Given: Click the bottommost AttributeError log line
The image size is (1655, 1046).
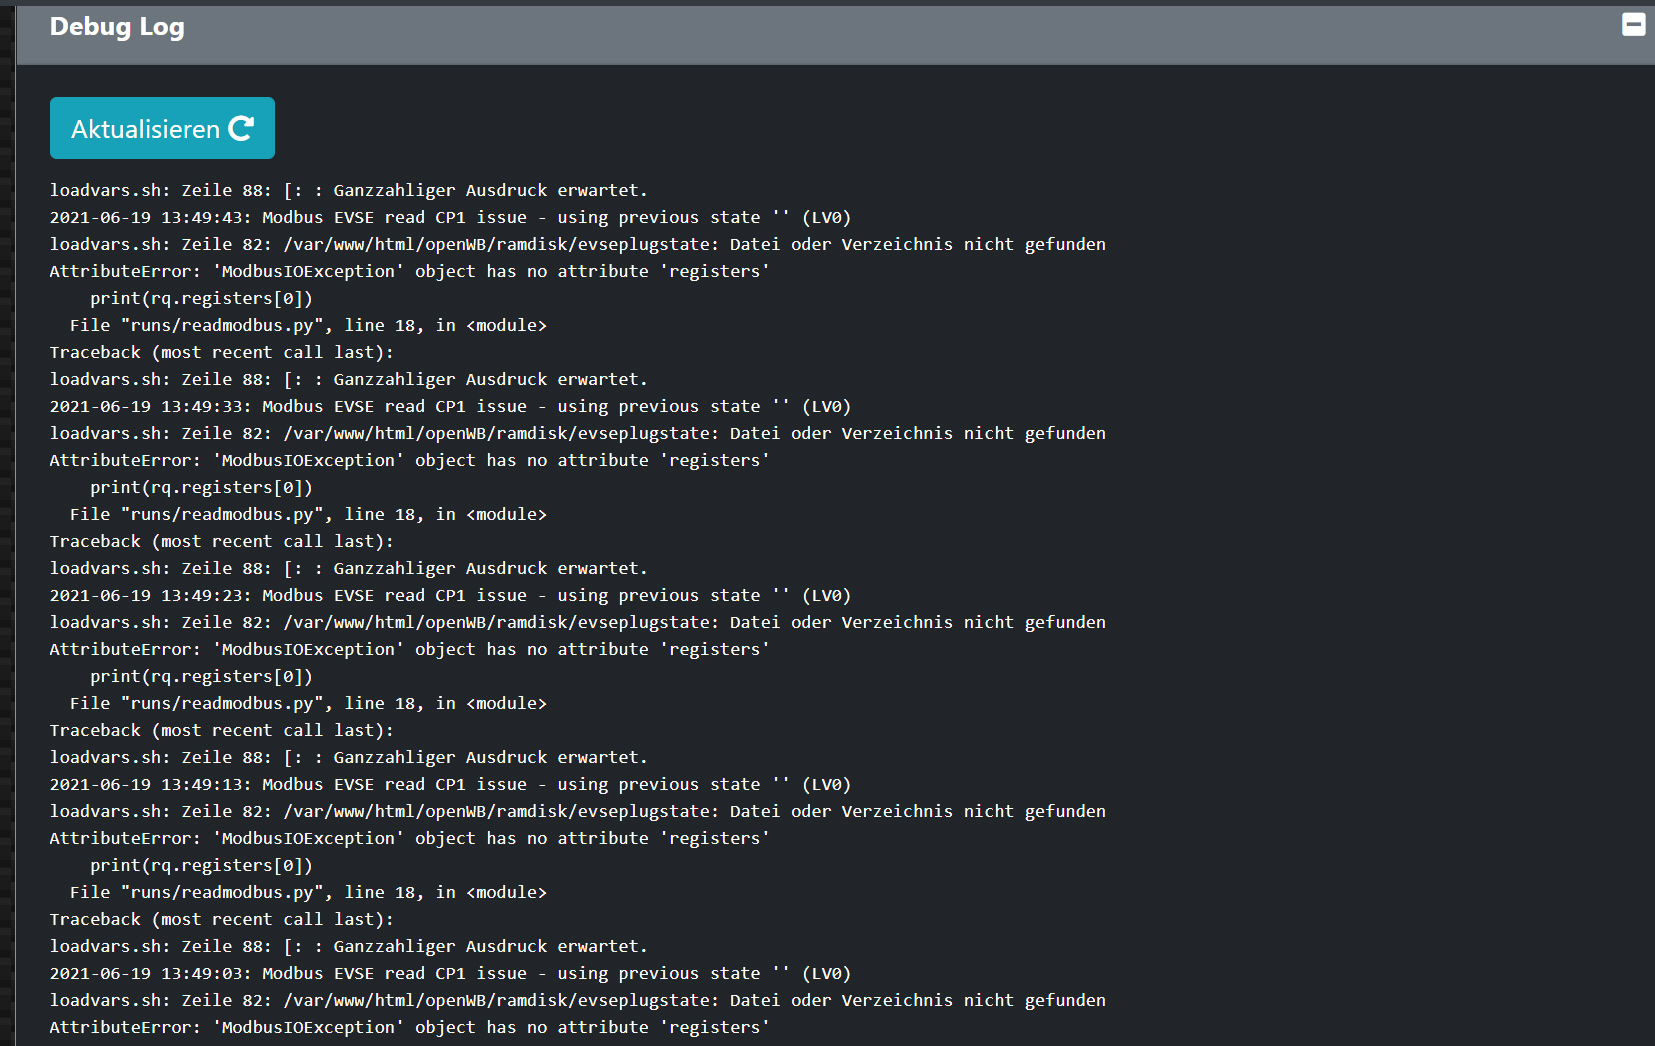Looking at the screenshot, I should (x=409, y=1027).
